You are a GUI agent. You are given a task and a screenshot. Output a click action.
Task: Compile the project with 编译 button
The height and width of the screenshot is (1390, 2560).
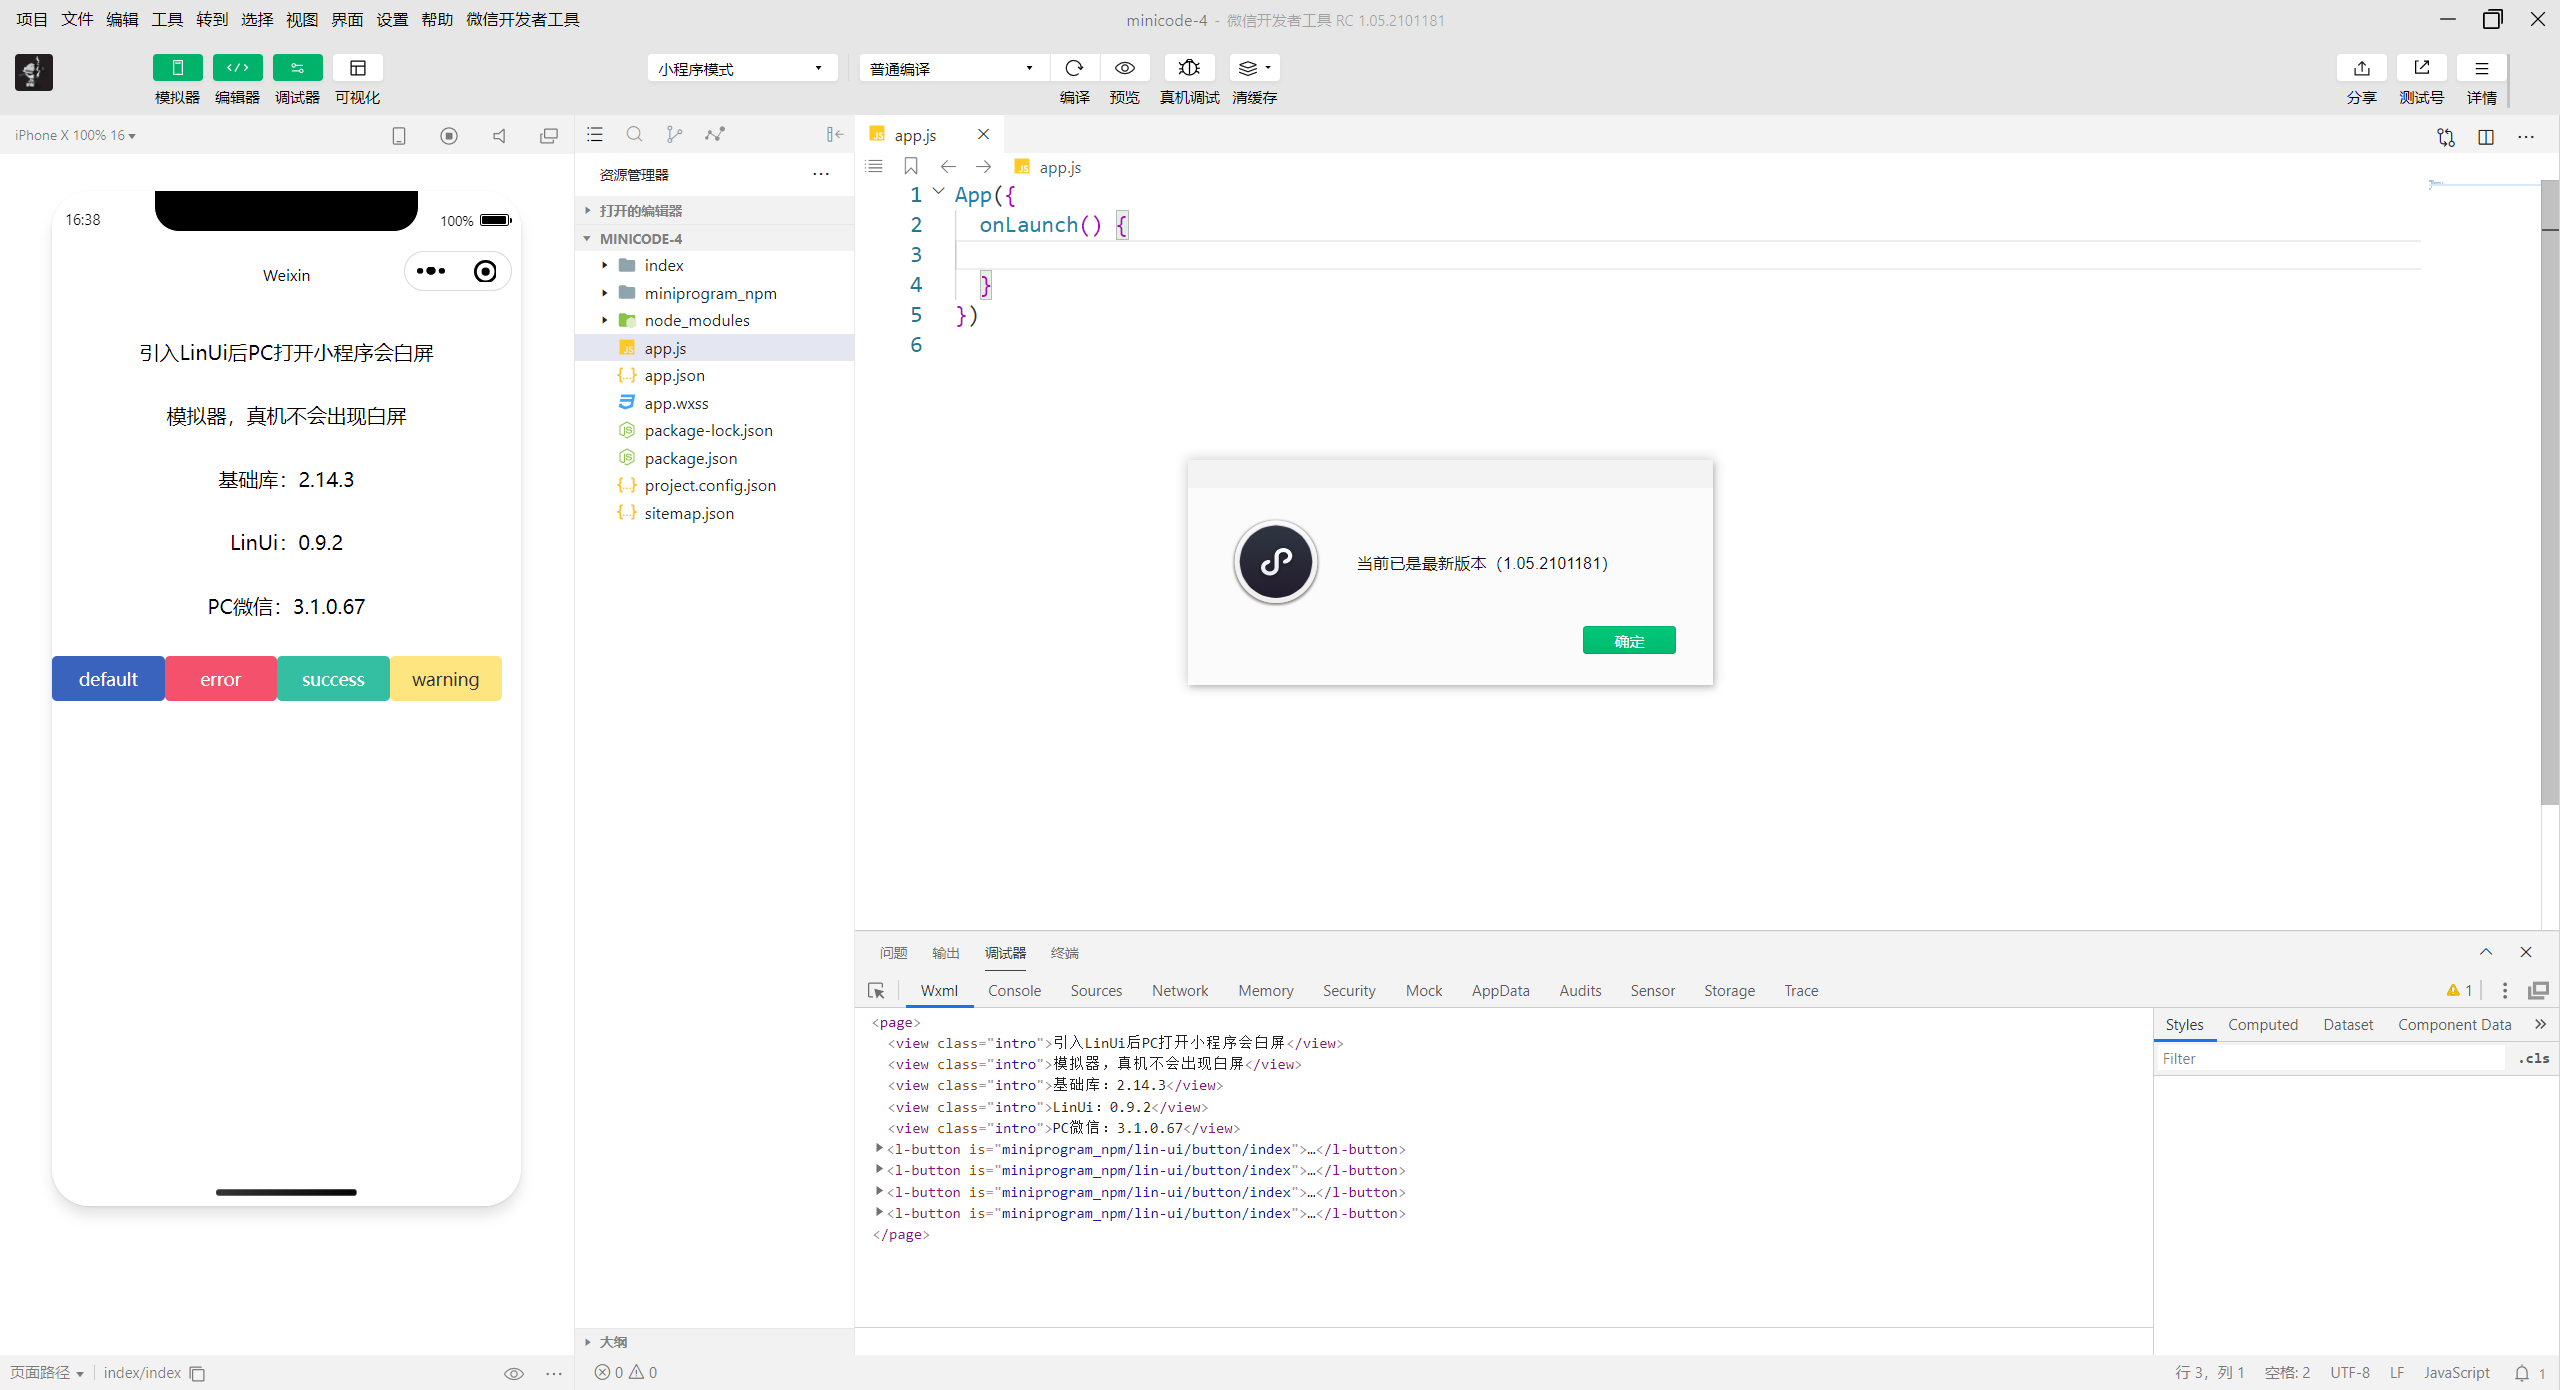pos(1073,67)
